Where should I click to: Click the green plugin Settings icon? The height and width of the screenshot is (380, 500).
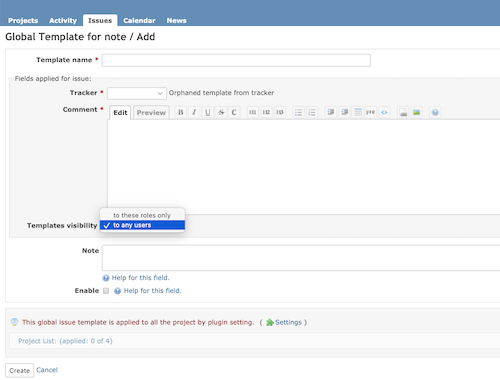pos(270,322)
